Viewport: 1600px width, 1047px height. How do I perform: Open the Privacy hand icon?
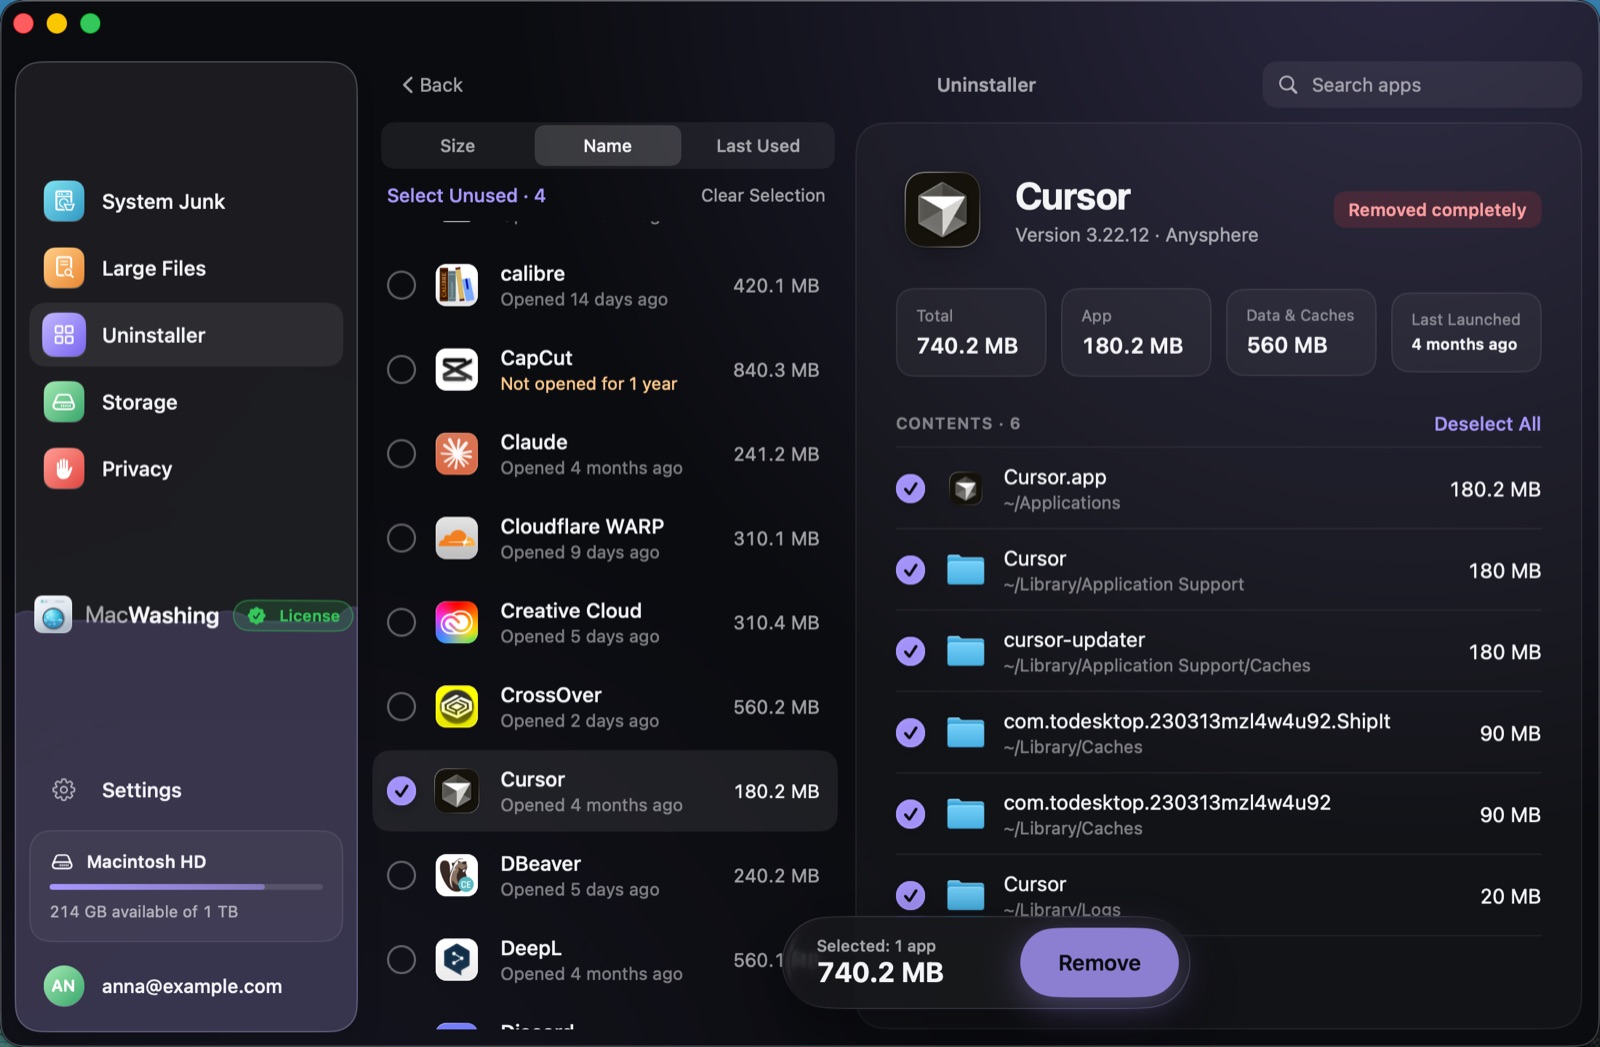click(64, 469)
